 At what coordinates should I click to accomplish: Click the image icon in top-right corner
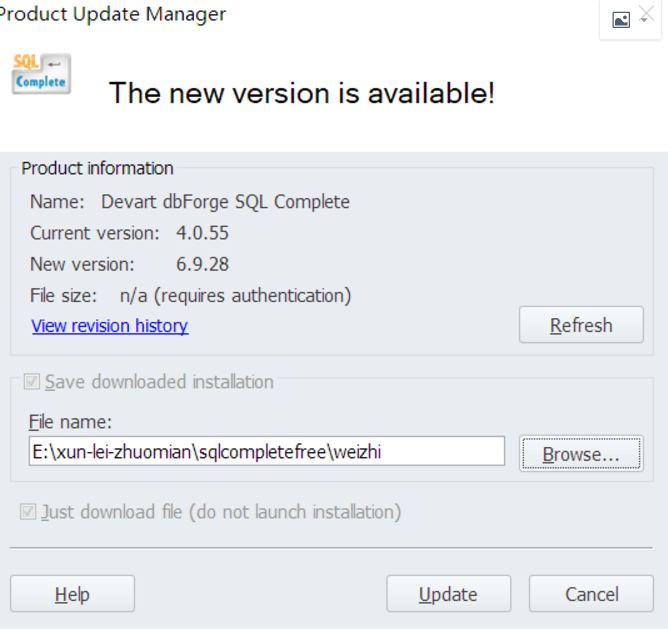(621, 20)
